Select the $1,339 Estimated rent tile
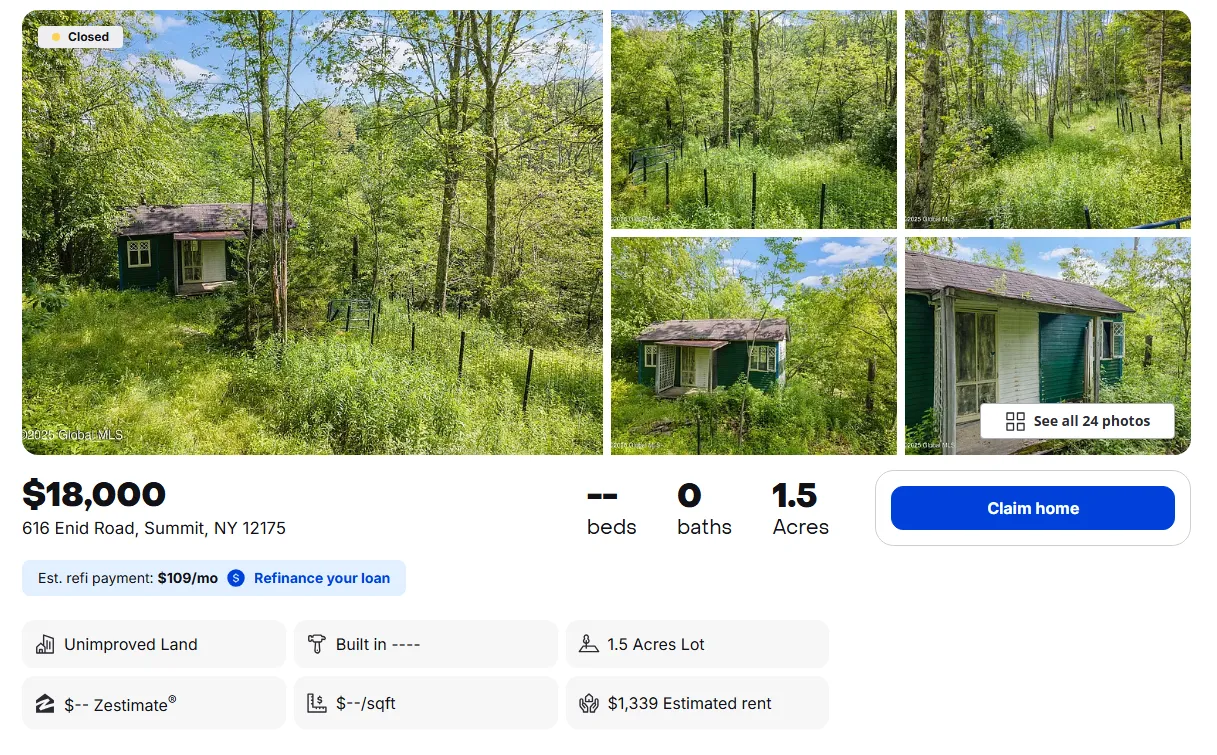Viewport: 1217px width, 755px height. (697, 703)
